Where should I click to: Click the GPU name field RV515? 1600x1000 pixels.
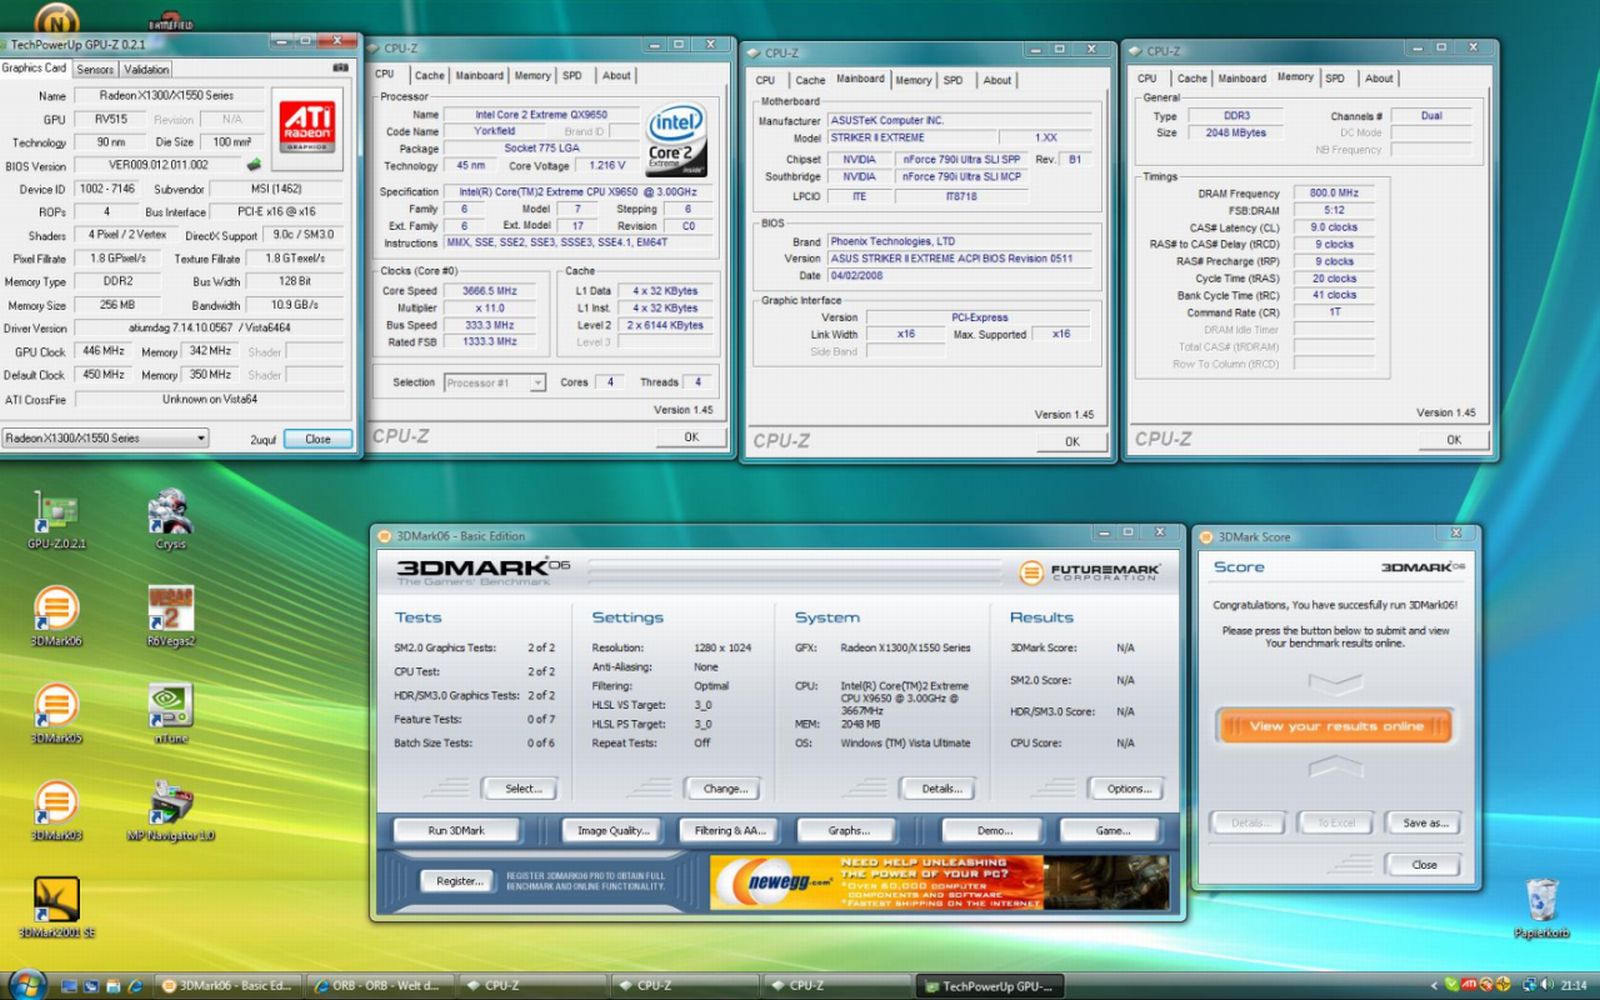pos(111,119)
